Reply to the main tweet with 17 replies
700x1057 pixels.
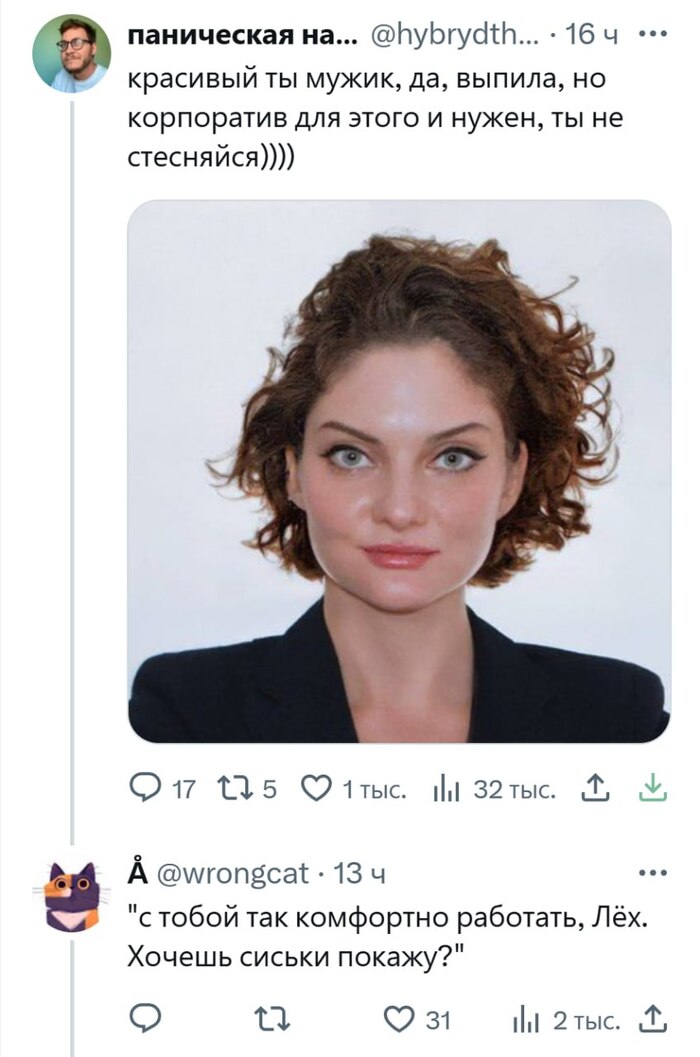[146, 790]
